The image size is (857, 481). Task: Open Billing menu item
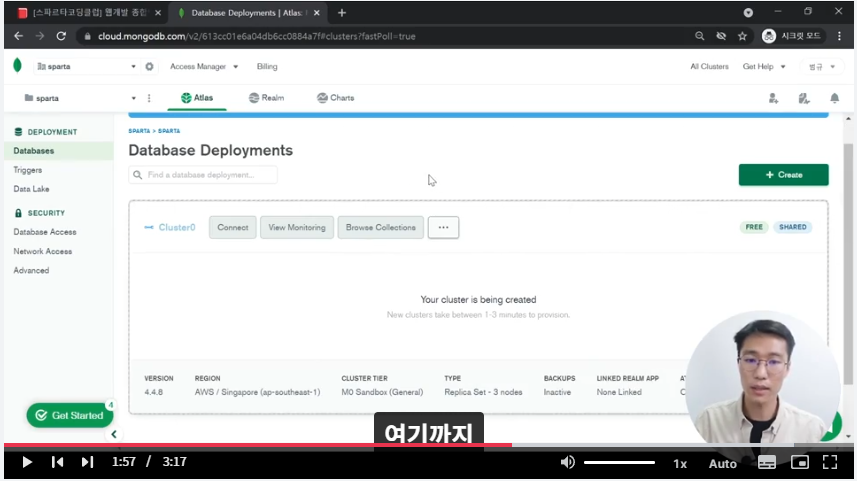pos(267,66)
